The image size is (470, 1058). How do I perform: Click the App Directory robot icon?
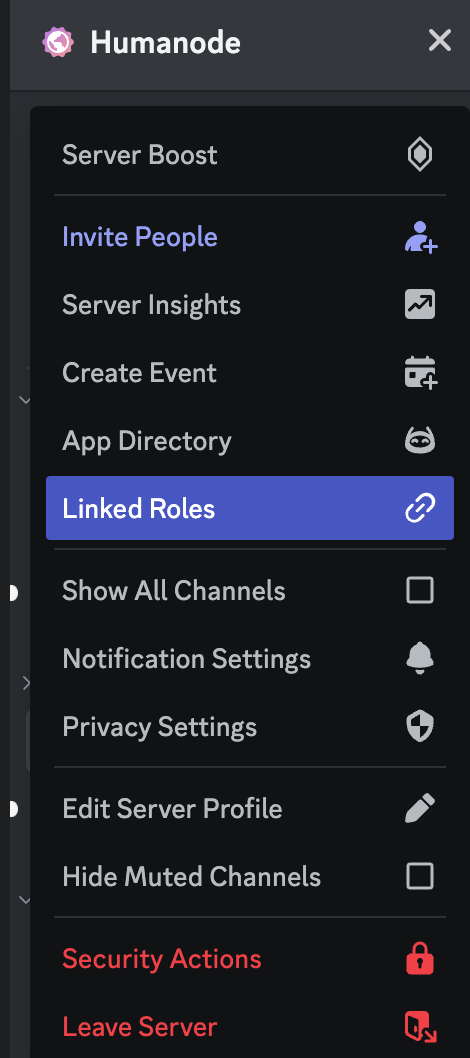[419, 441]
